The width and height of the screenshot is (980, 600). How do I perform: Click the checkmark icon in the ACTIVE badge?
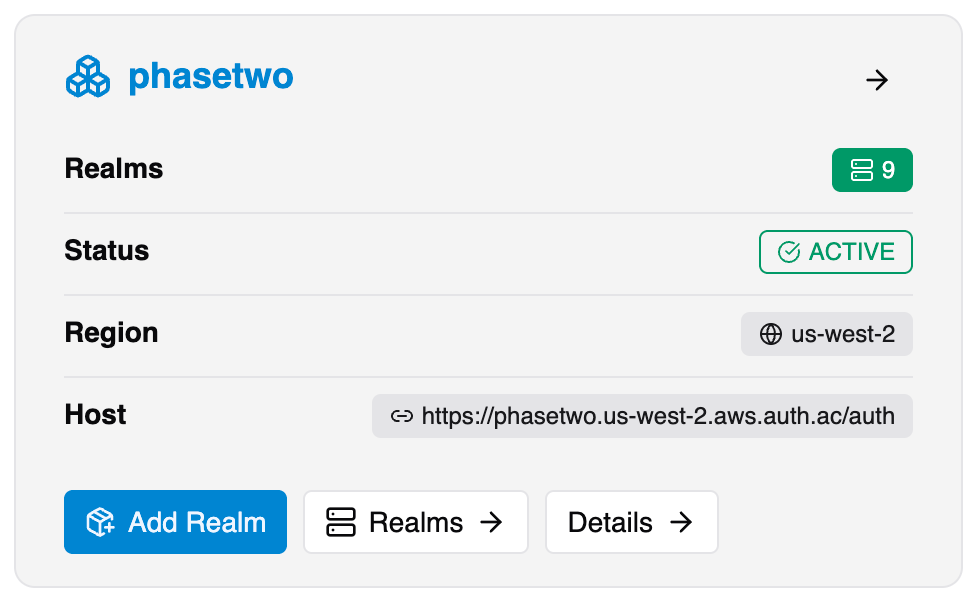pyautogui.click(x=789, y=252)
